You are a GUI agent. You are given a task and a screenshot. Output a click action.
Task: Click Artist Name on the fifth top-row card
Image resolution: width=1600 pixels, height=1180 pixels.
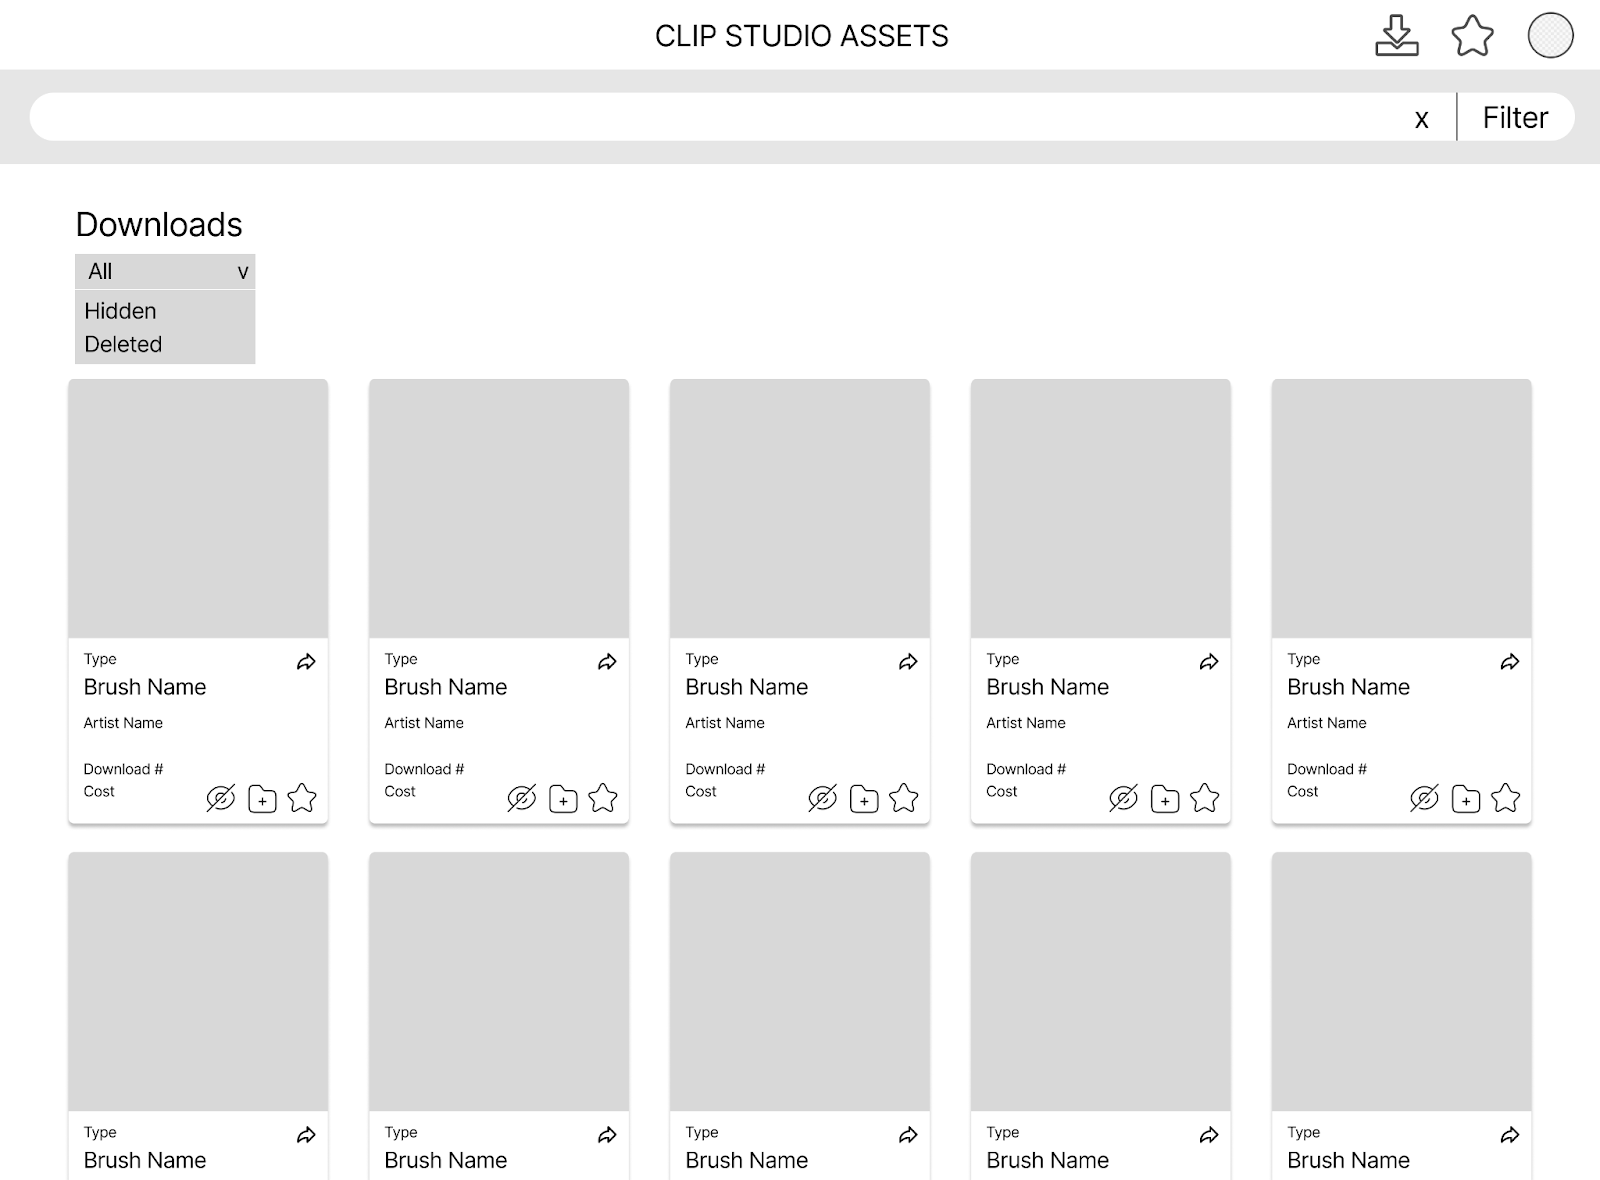pyautogui.click(x=1327, y=723)
